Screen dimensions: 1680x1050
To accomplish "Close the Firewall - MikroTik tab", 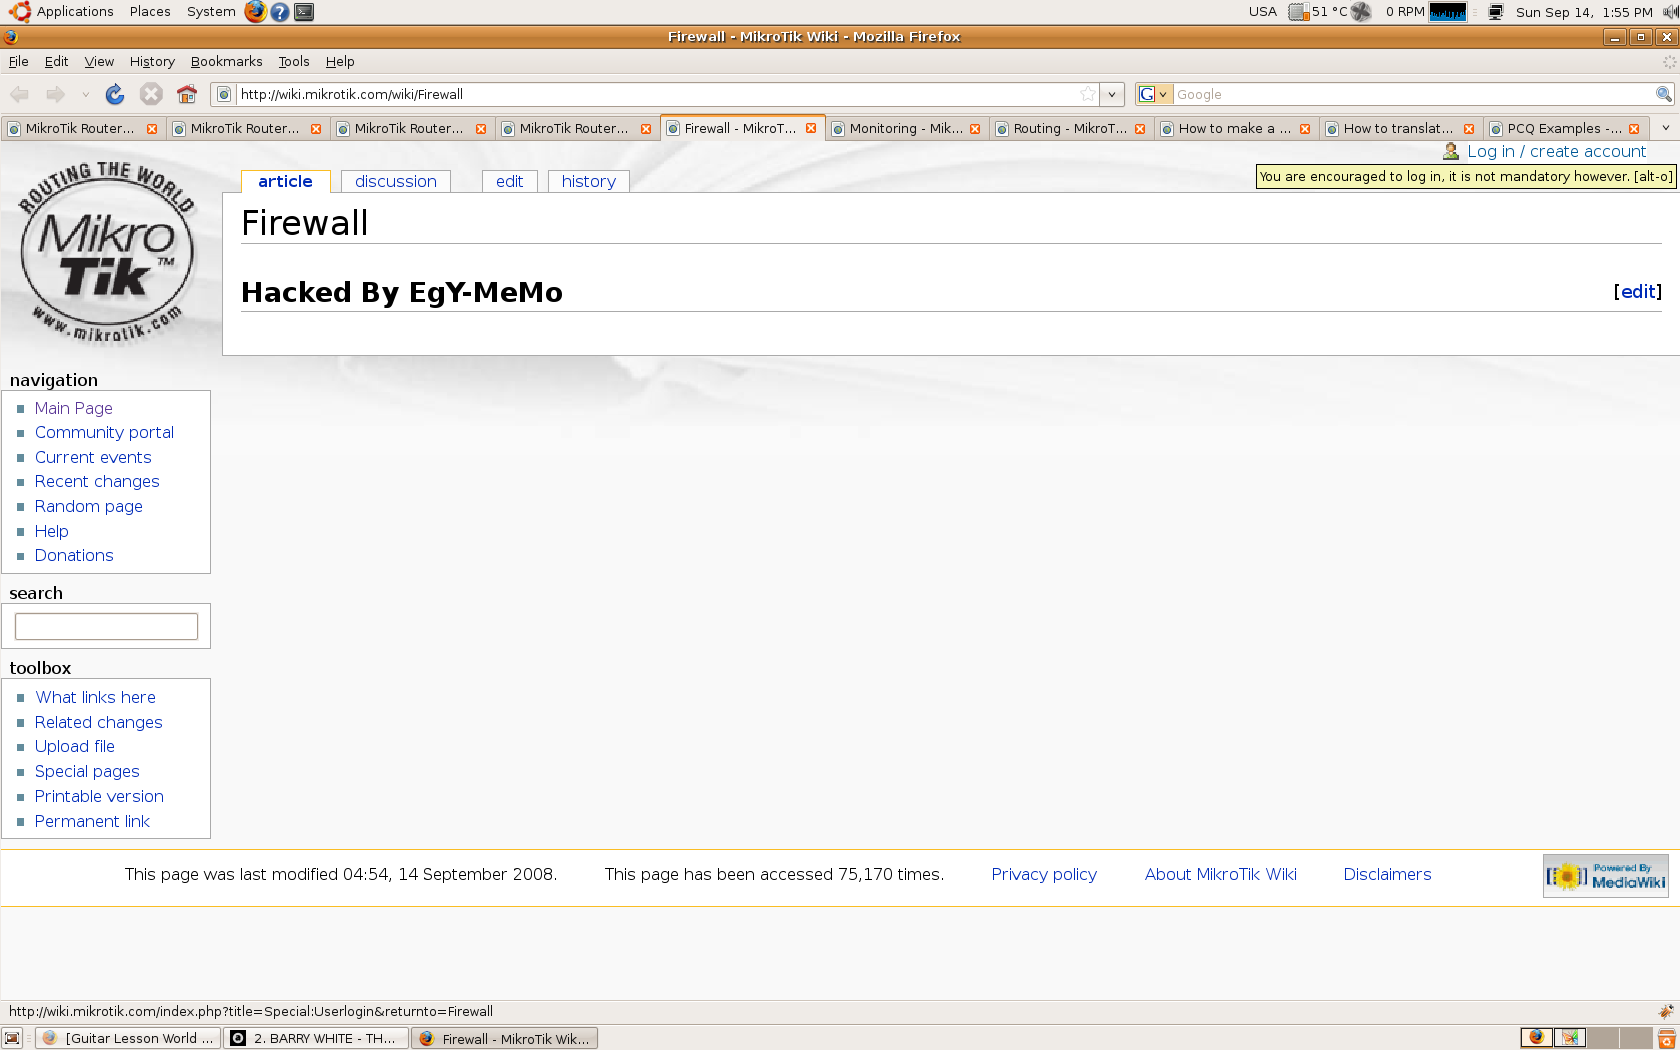I will pyautogui.click(x=811, y=128).
